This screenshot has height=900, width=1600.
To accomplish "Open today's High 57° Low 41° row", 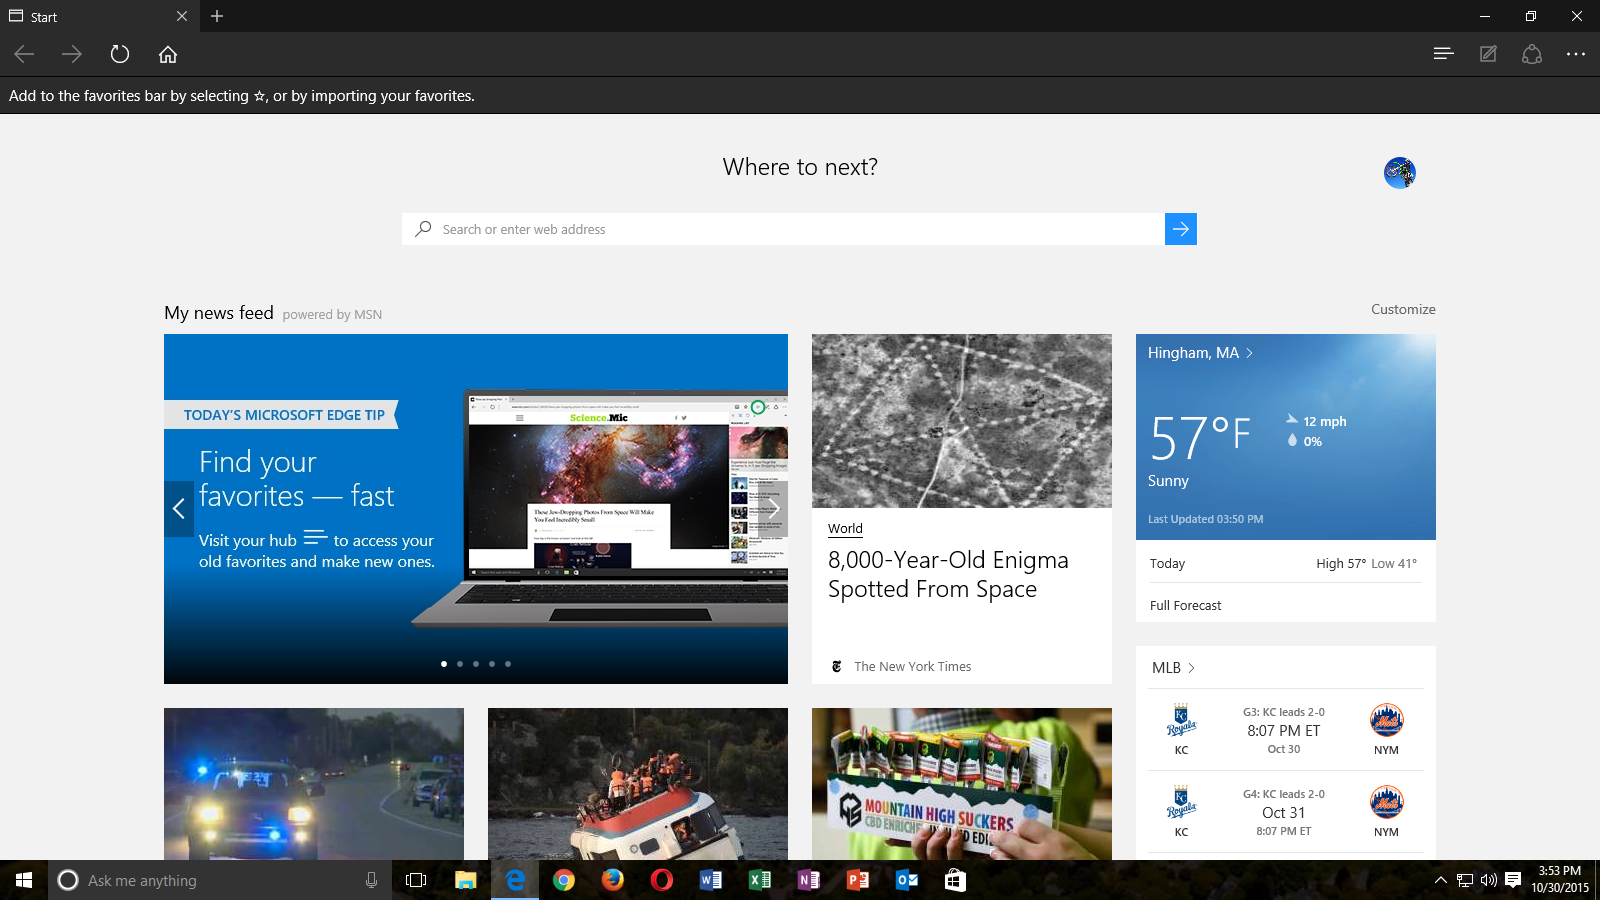I will tap(1285, 563).
